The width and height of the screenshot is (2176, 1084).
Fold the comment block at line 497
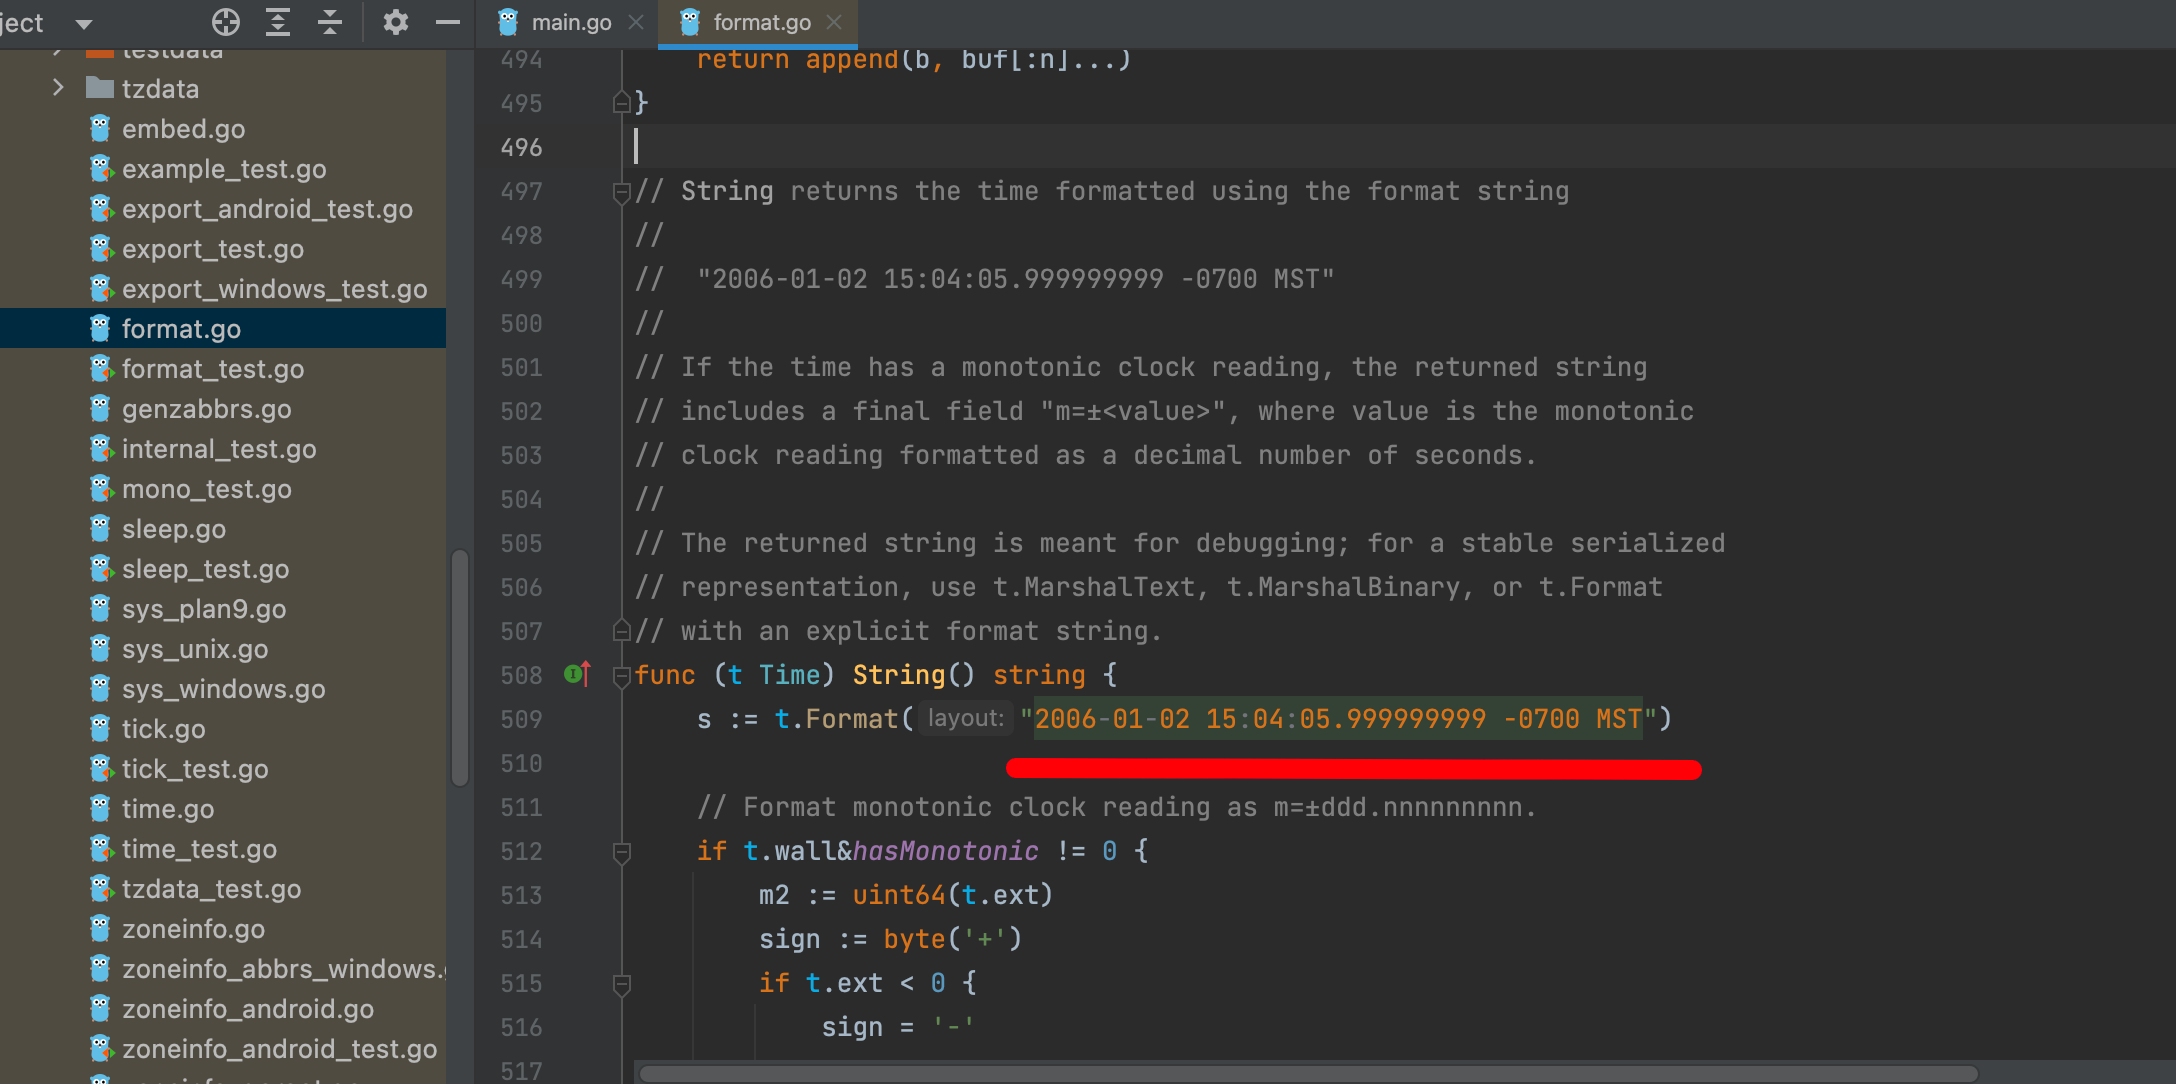[x=621, y=192]
